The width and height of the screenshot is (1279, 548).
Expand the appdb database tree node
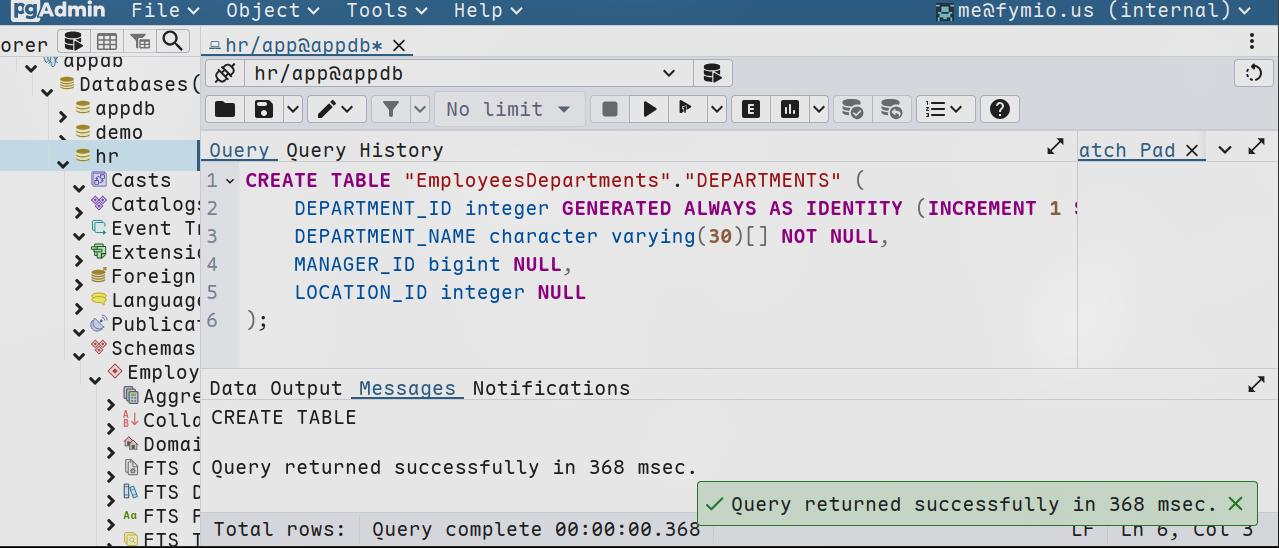click(x=63, y=109)
